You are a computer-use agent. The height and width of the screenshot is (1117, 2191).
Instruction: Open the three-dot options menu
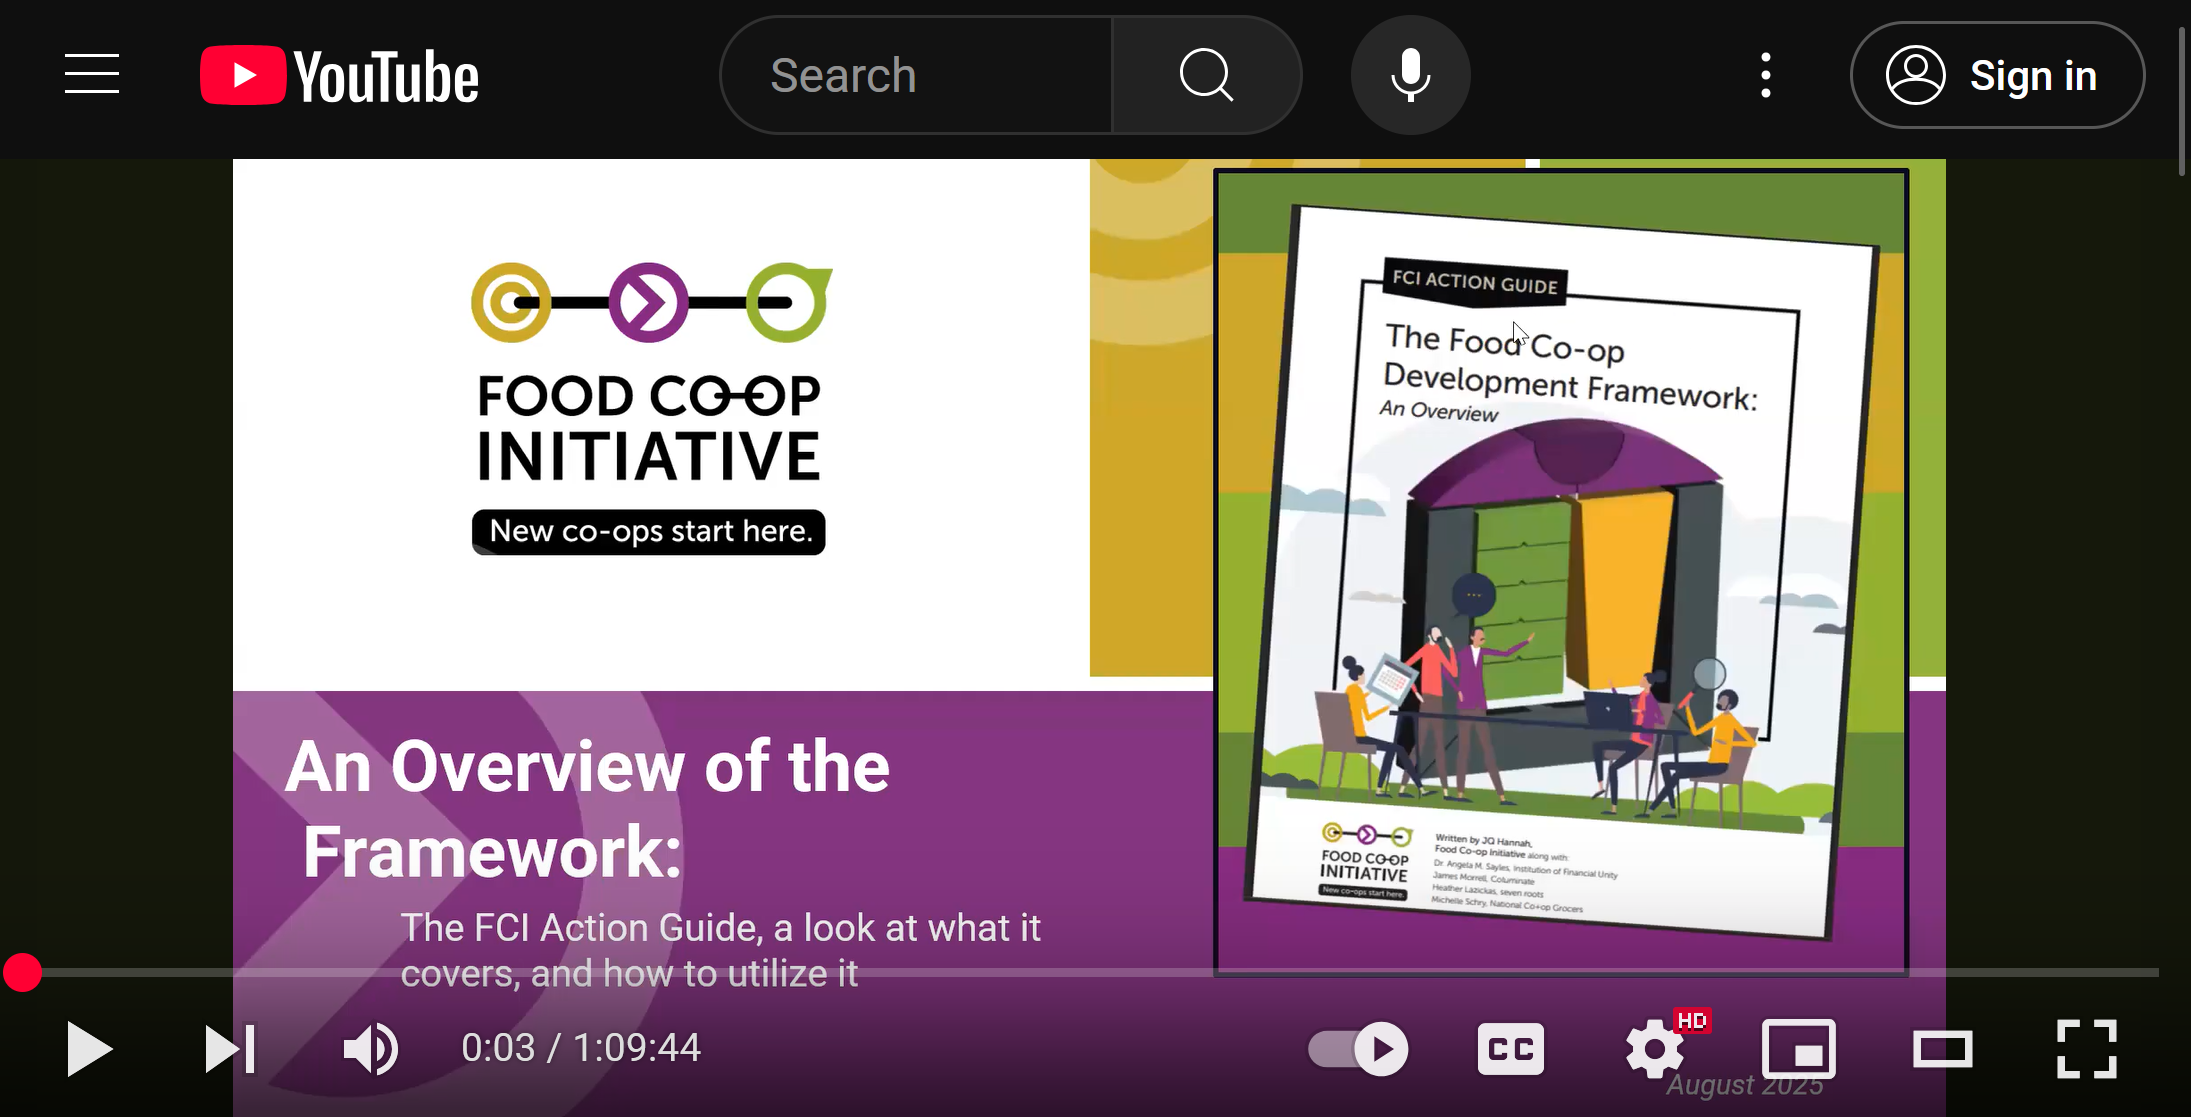tap(1766, 74)
